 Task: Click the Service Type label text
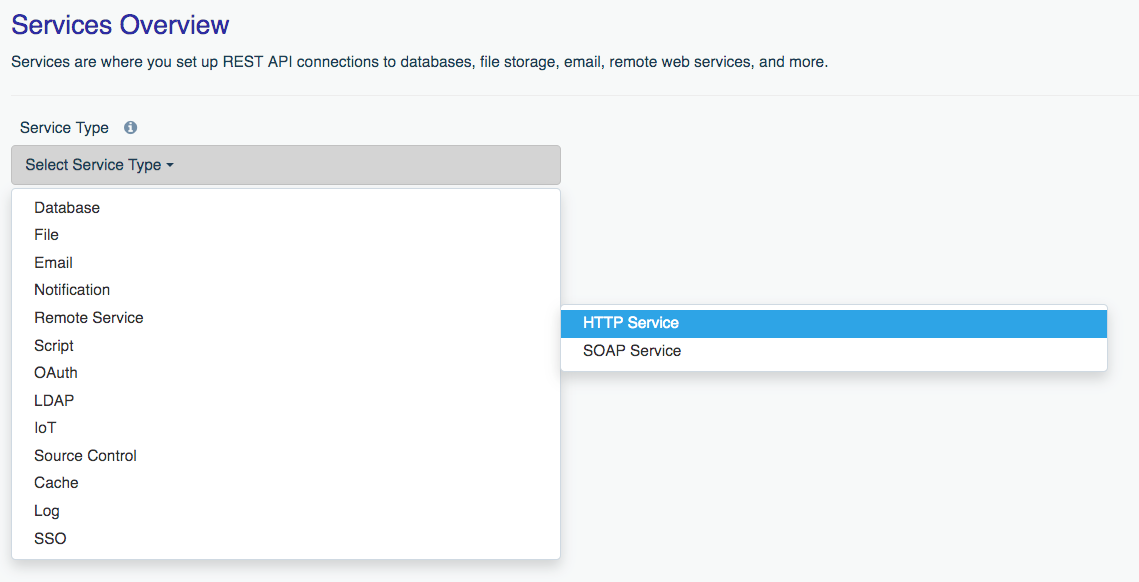[x=64, y=128]
